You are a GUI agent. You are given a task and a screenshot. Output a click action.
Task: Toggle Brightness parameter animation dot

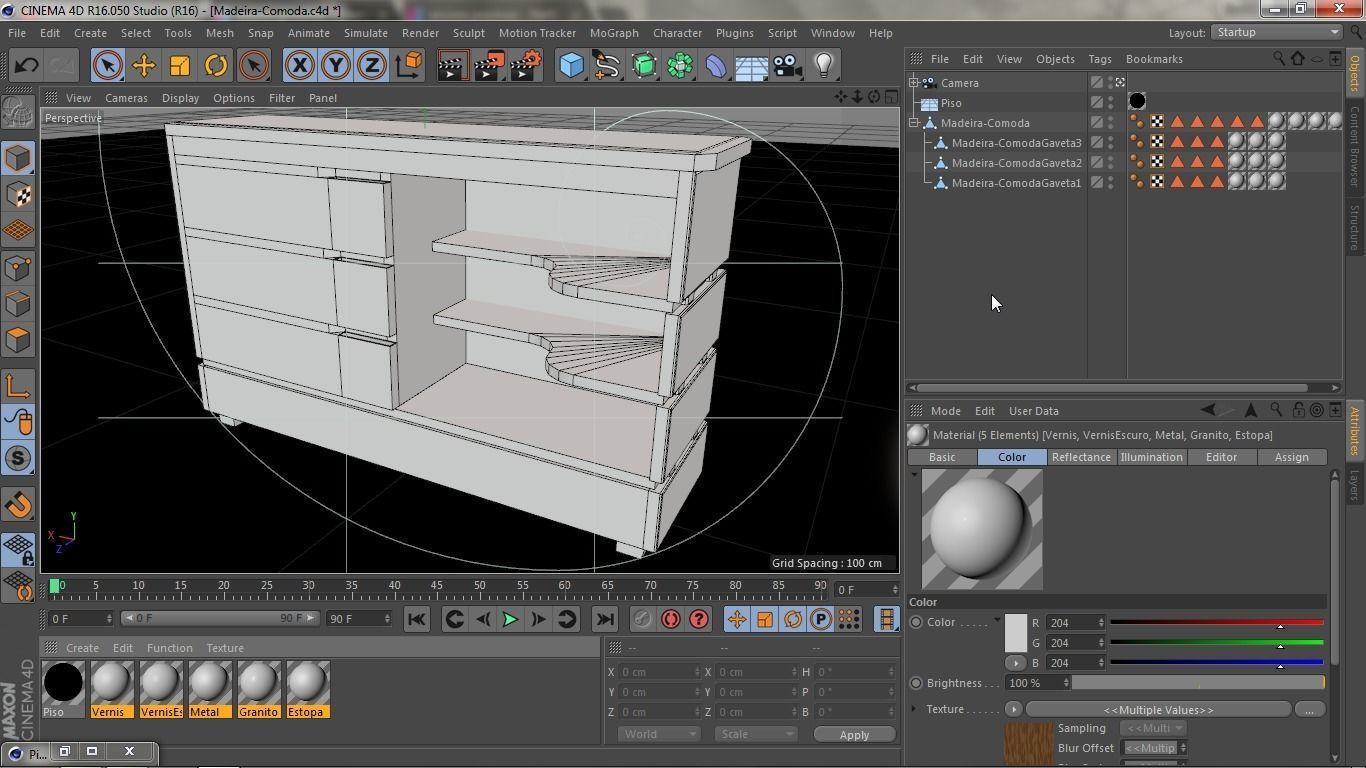coord(916,683)
